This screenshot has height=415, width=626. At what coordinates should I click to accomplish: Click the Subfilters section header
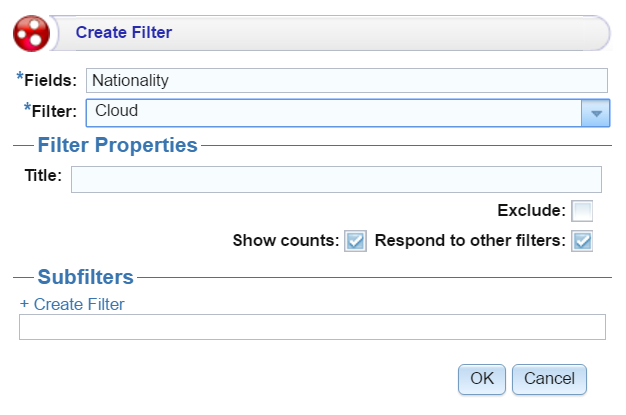coord(85,277)
